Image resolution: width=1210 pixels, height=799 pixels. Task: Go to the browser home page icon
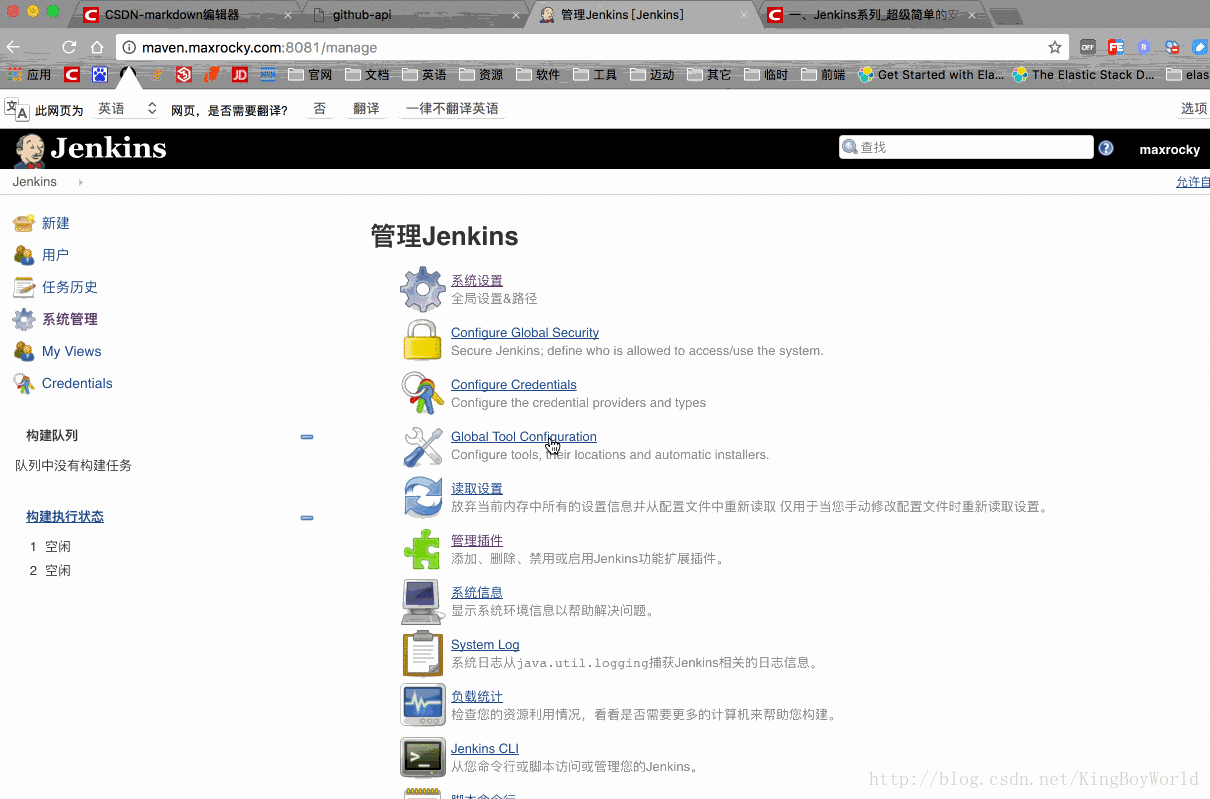97,47
